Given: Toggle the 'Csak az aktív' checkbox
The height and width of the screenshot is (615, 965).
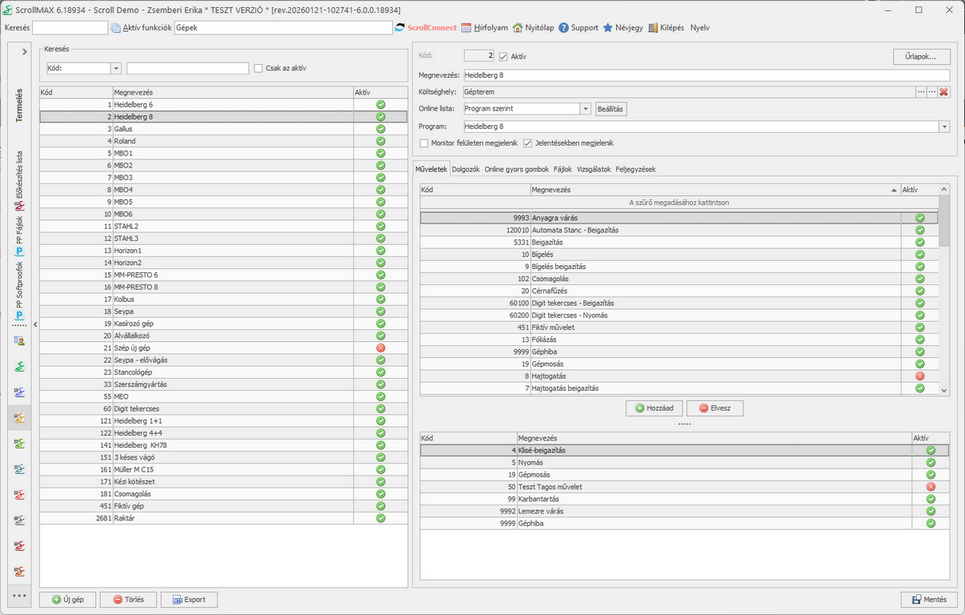Looking at the screenshot, I should pos(258,68).
